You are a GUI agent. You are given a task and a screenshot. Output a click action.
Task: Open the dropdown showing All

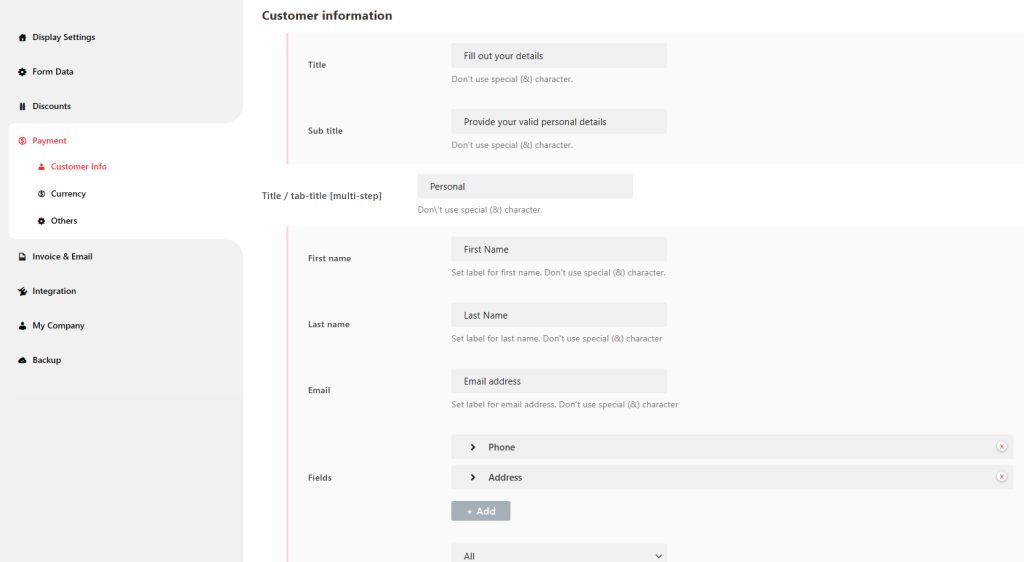[558, 555]
